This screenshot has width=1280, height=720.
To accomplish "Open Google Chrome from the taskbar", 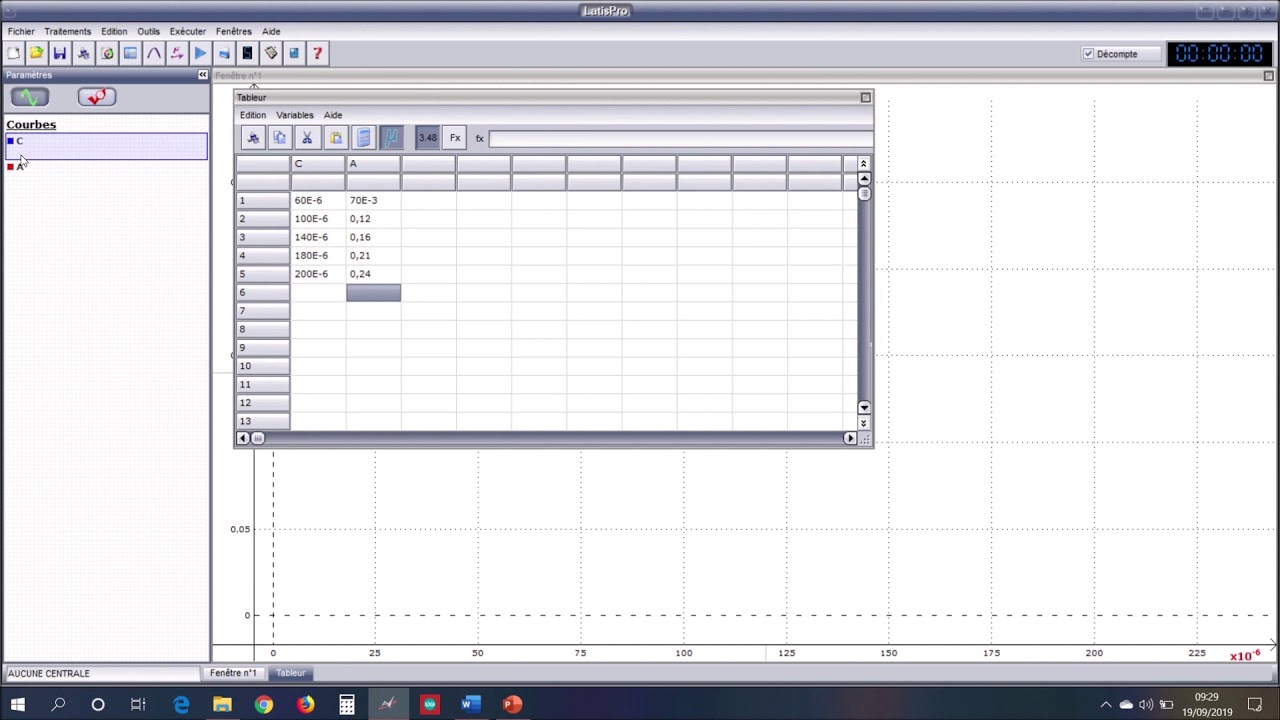I will pos(263,704).
